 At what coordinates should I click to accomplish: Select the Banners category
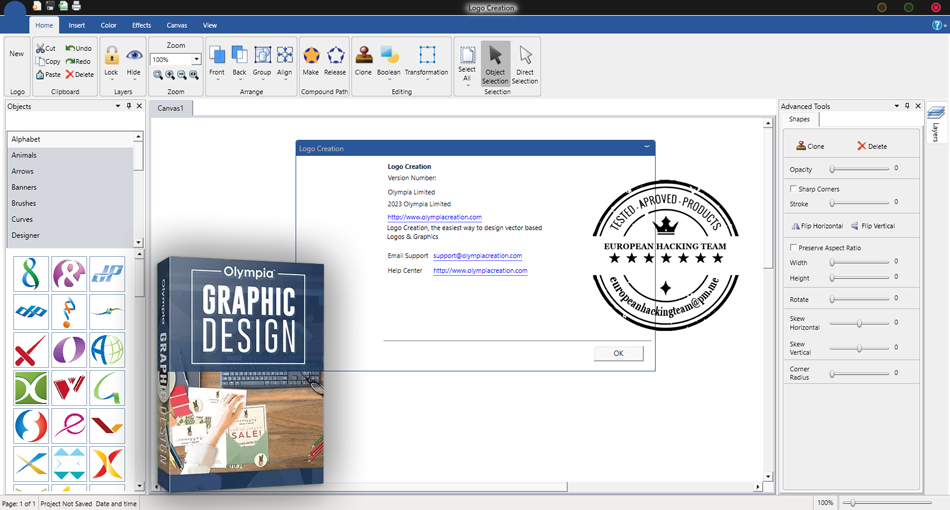(x=70, y=187)
